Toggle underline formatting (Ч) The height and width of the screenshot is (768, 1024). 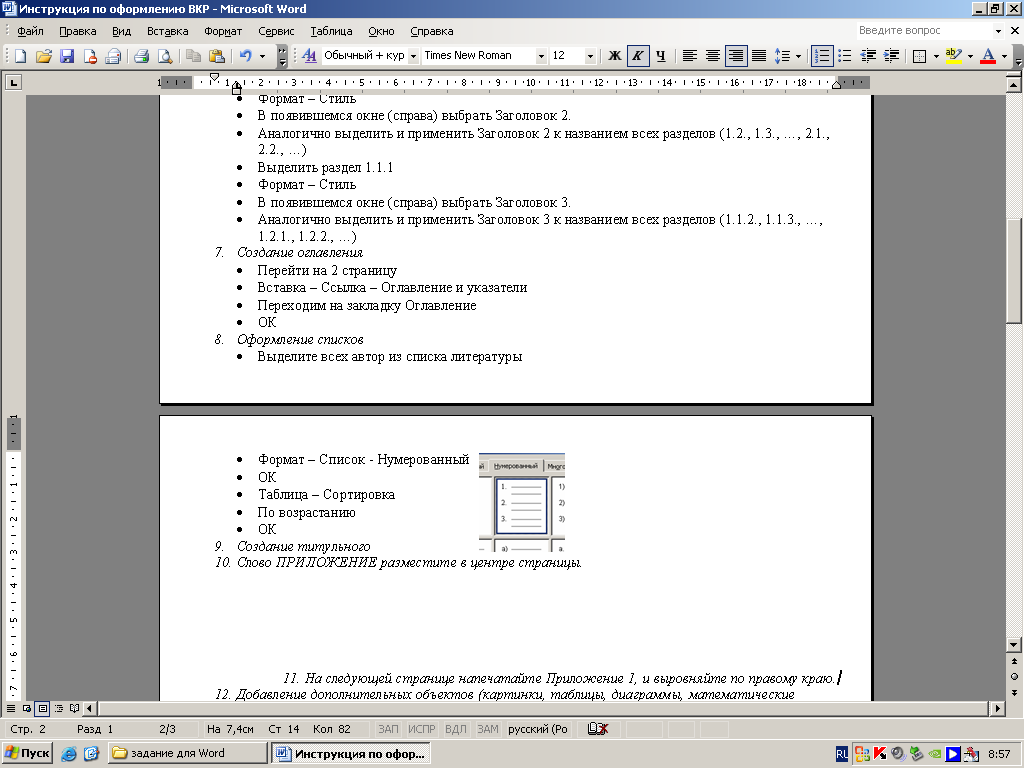(x=661, y=56)
